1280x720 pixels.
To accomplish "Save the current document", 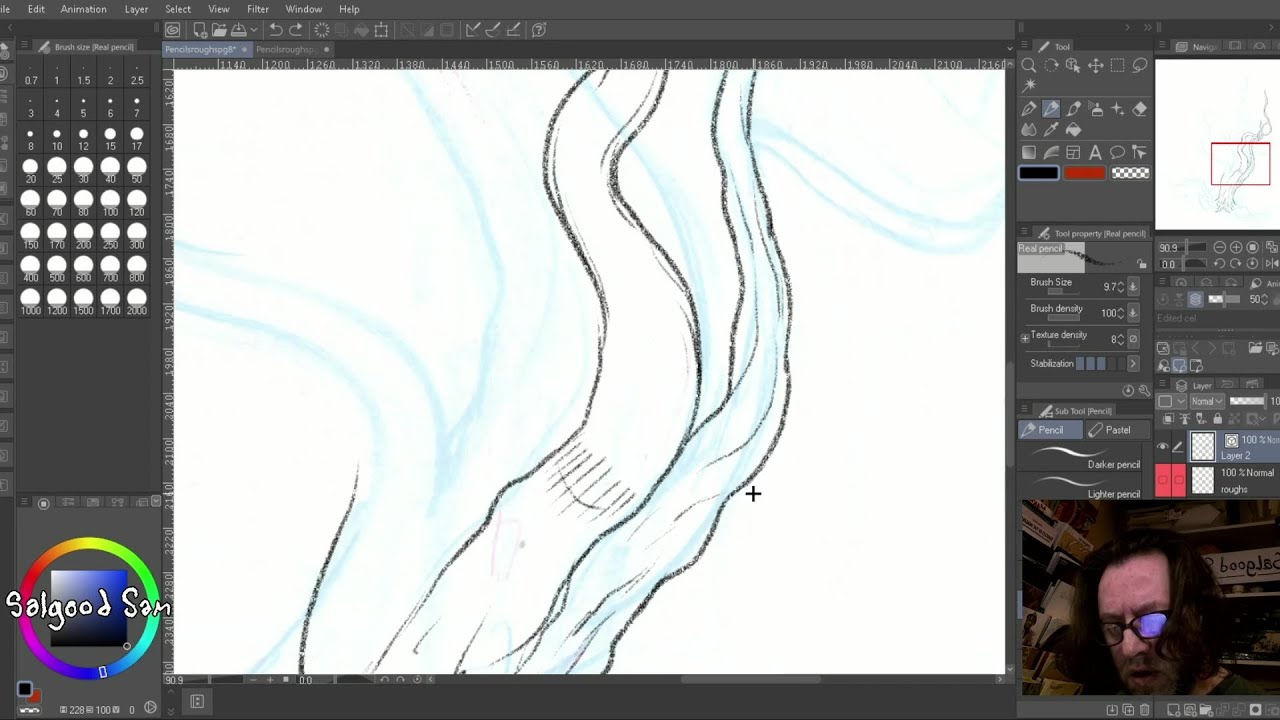I will (239, 30).
